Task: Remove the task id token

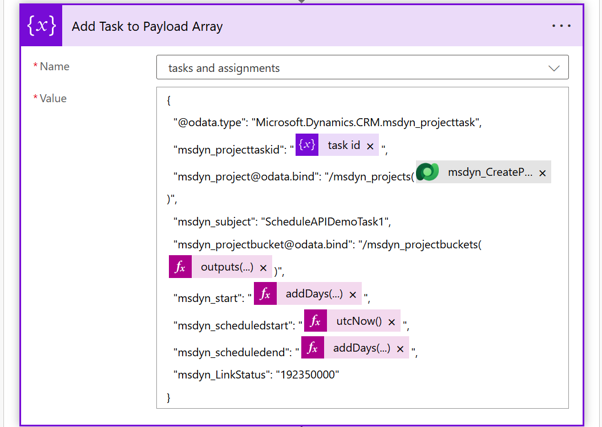Action: [x=370, y=146]
